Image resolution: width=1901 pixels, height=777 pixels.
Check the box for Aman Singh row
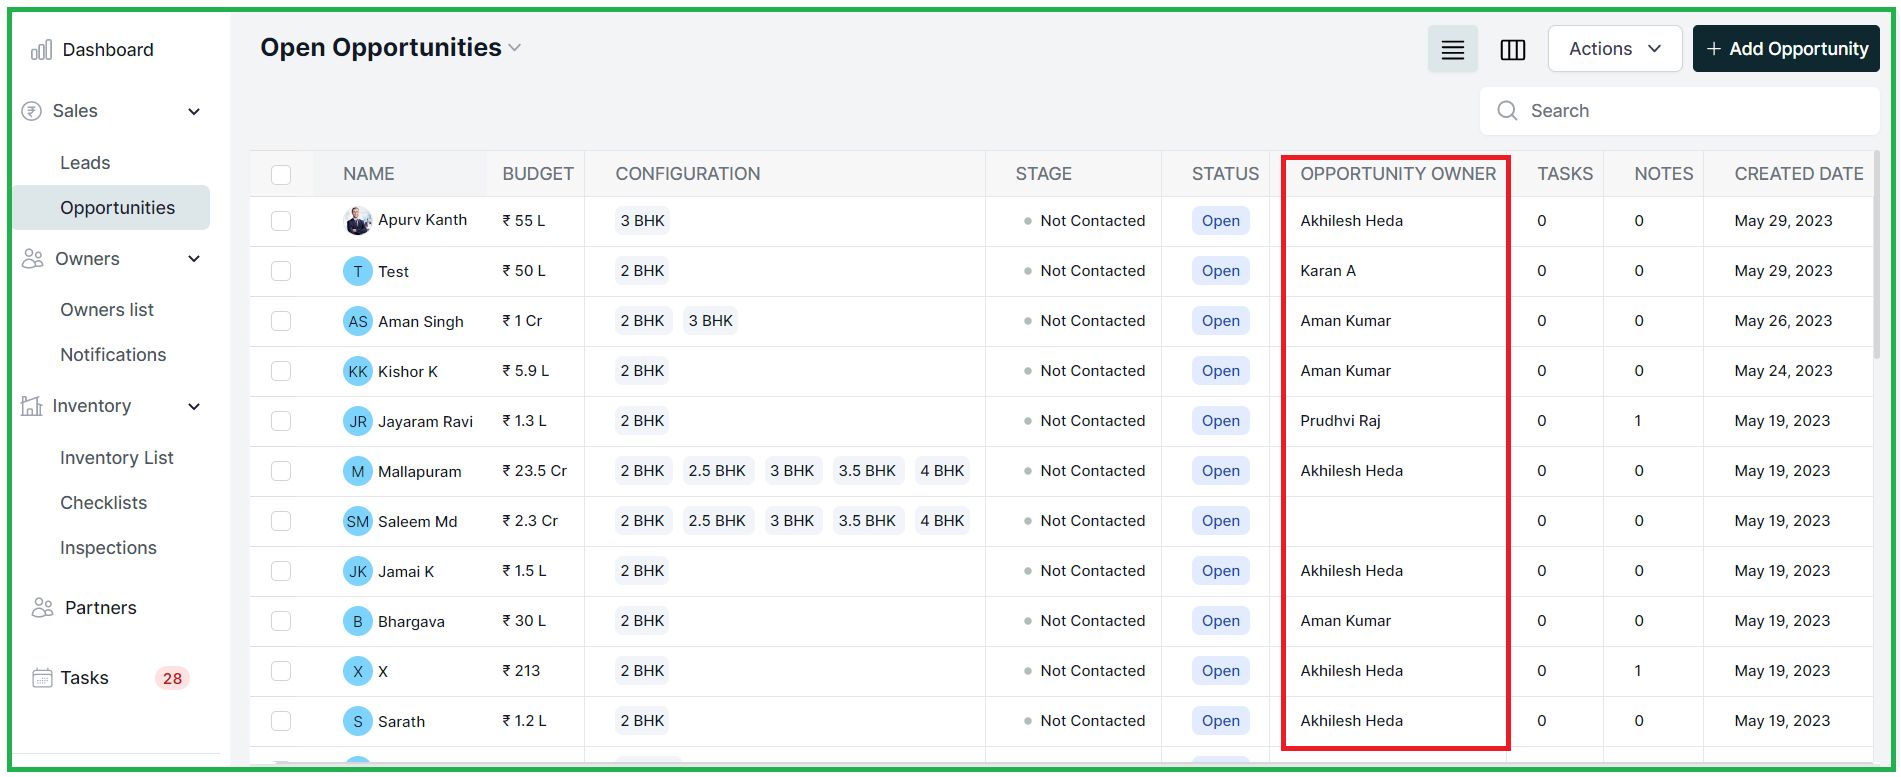coord(281,321)
